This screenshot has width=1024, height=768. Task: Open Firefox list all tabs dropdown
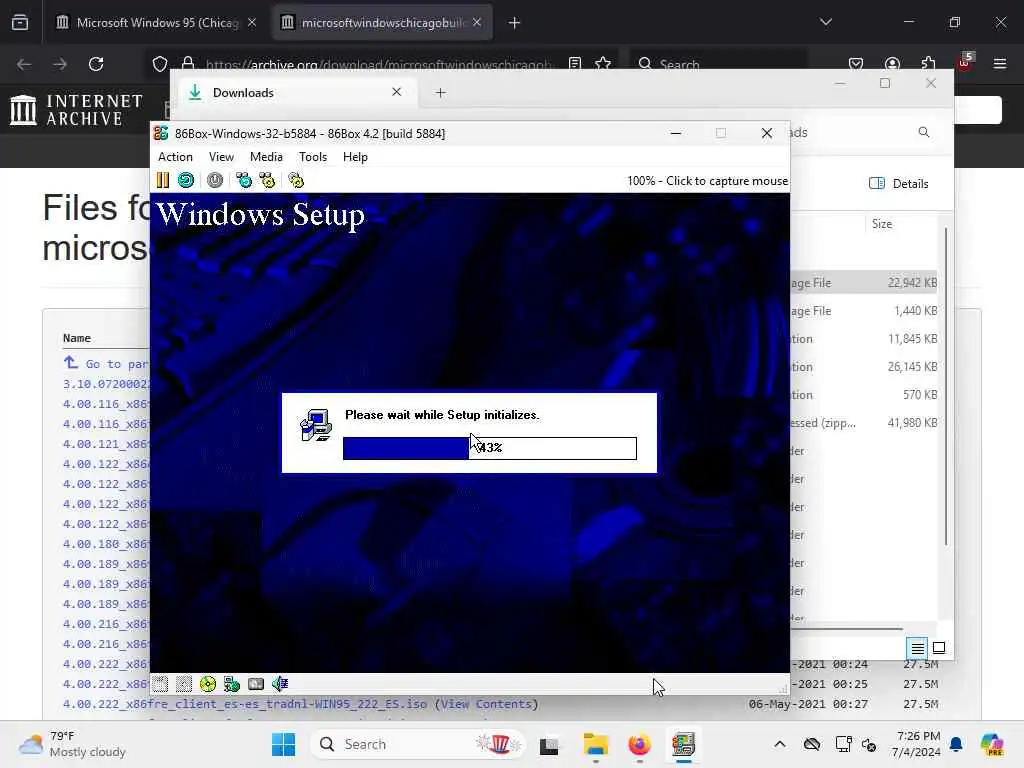(x=826, y=22)
